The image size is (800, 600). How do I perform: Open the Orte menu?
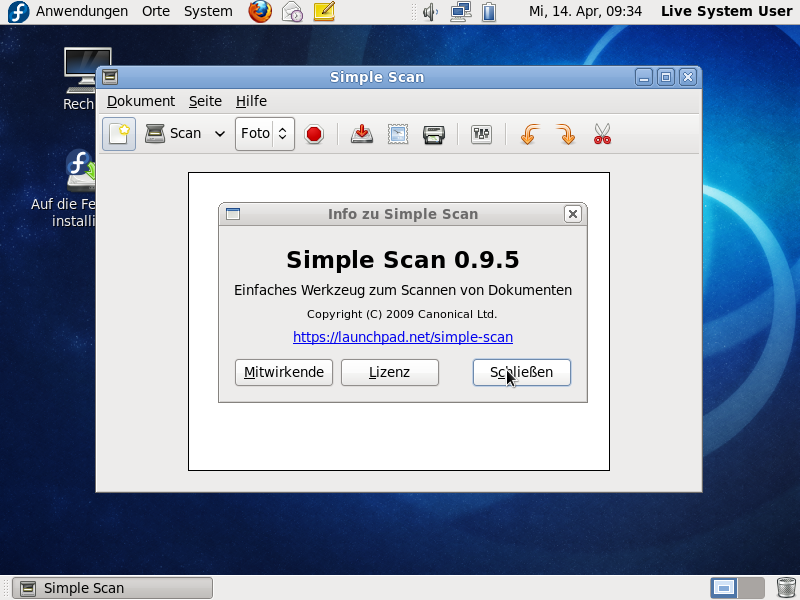coord(156,11)
